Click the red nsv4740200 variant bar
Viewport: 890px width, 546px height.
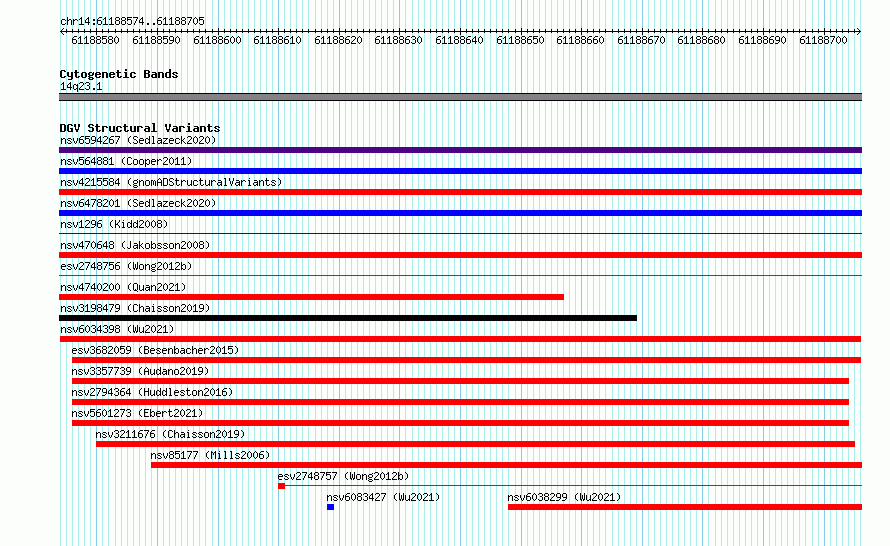311,297
